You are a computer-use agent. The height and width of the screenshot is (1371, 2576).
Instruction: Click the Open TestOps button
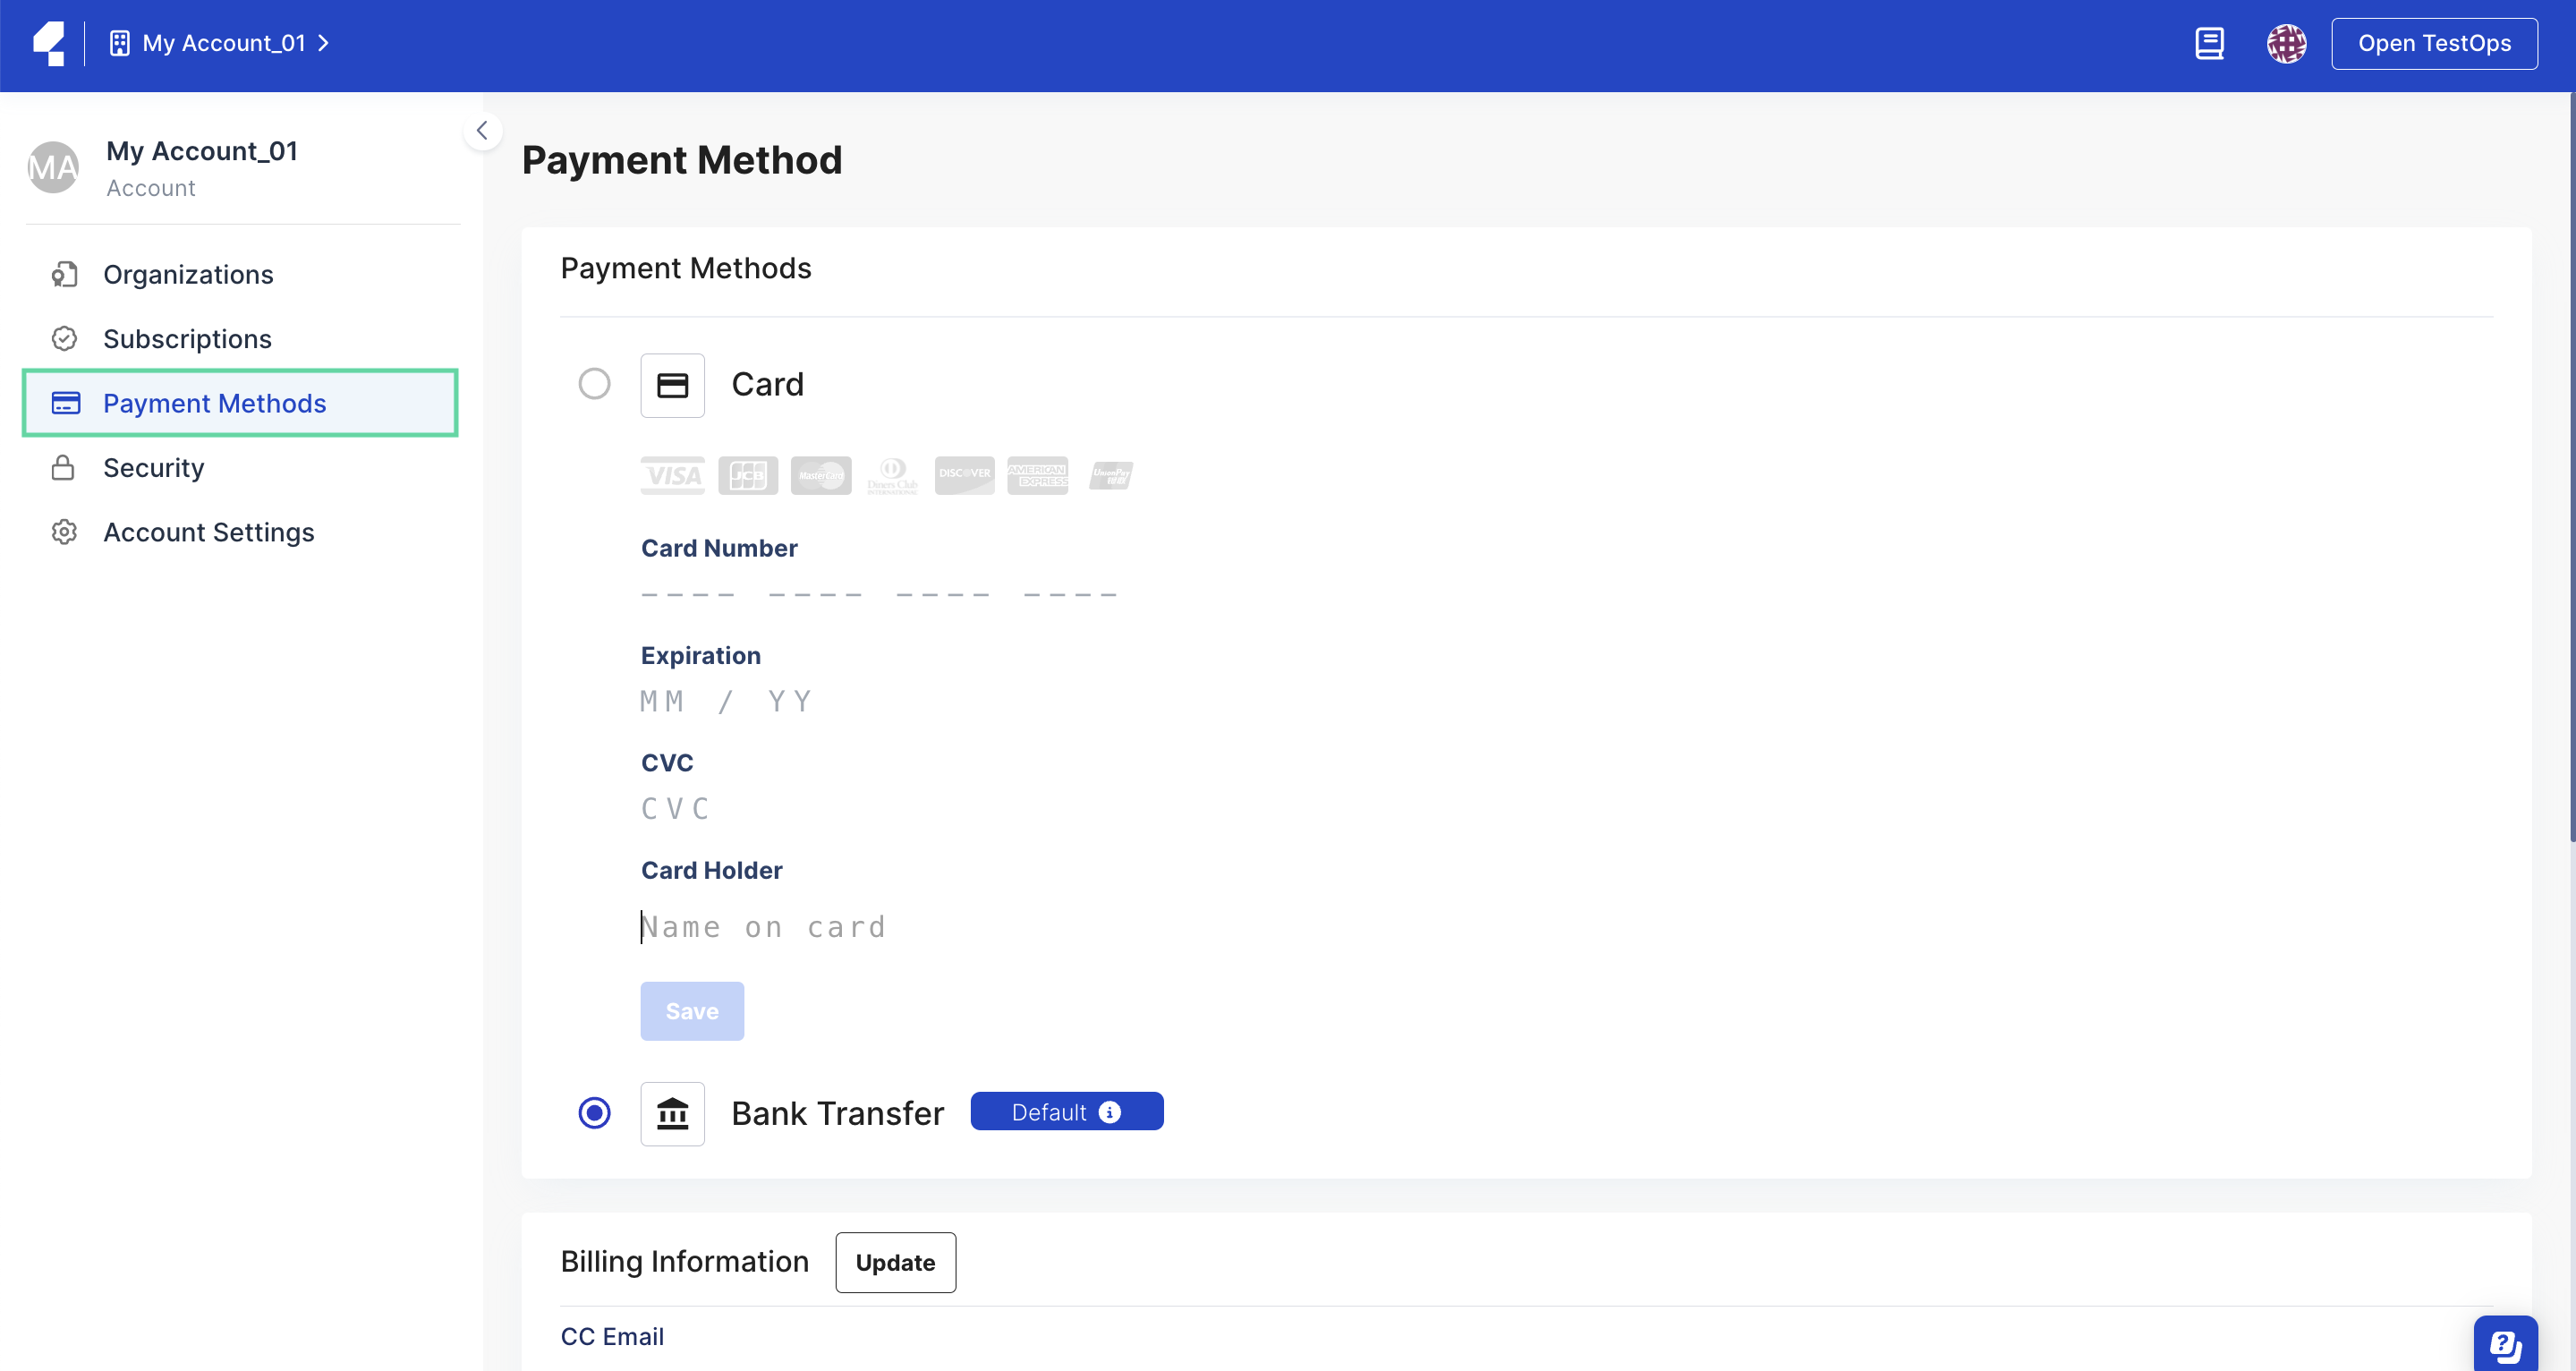coord(2434,43)
